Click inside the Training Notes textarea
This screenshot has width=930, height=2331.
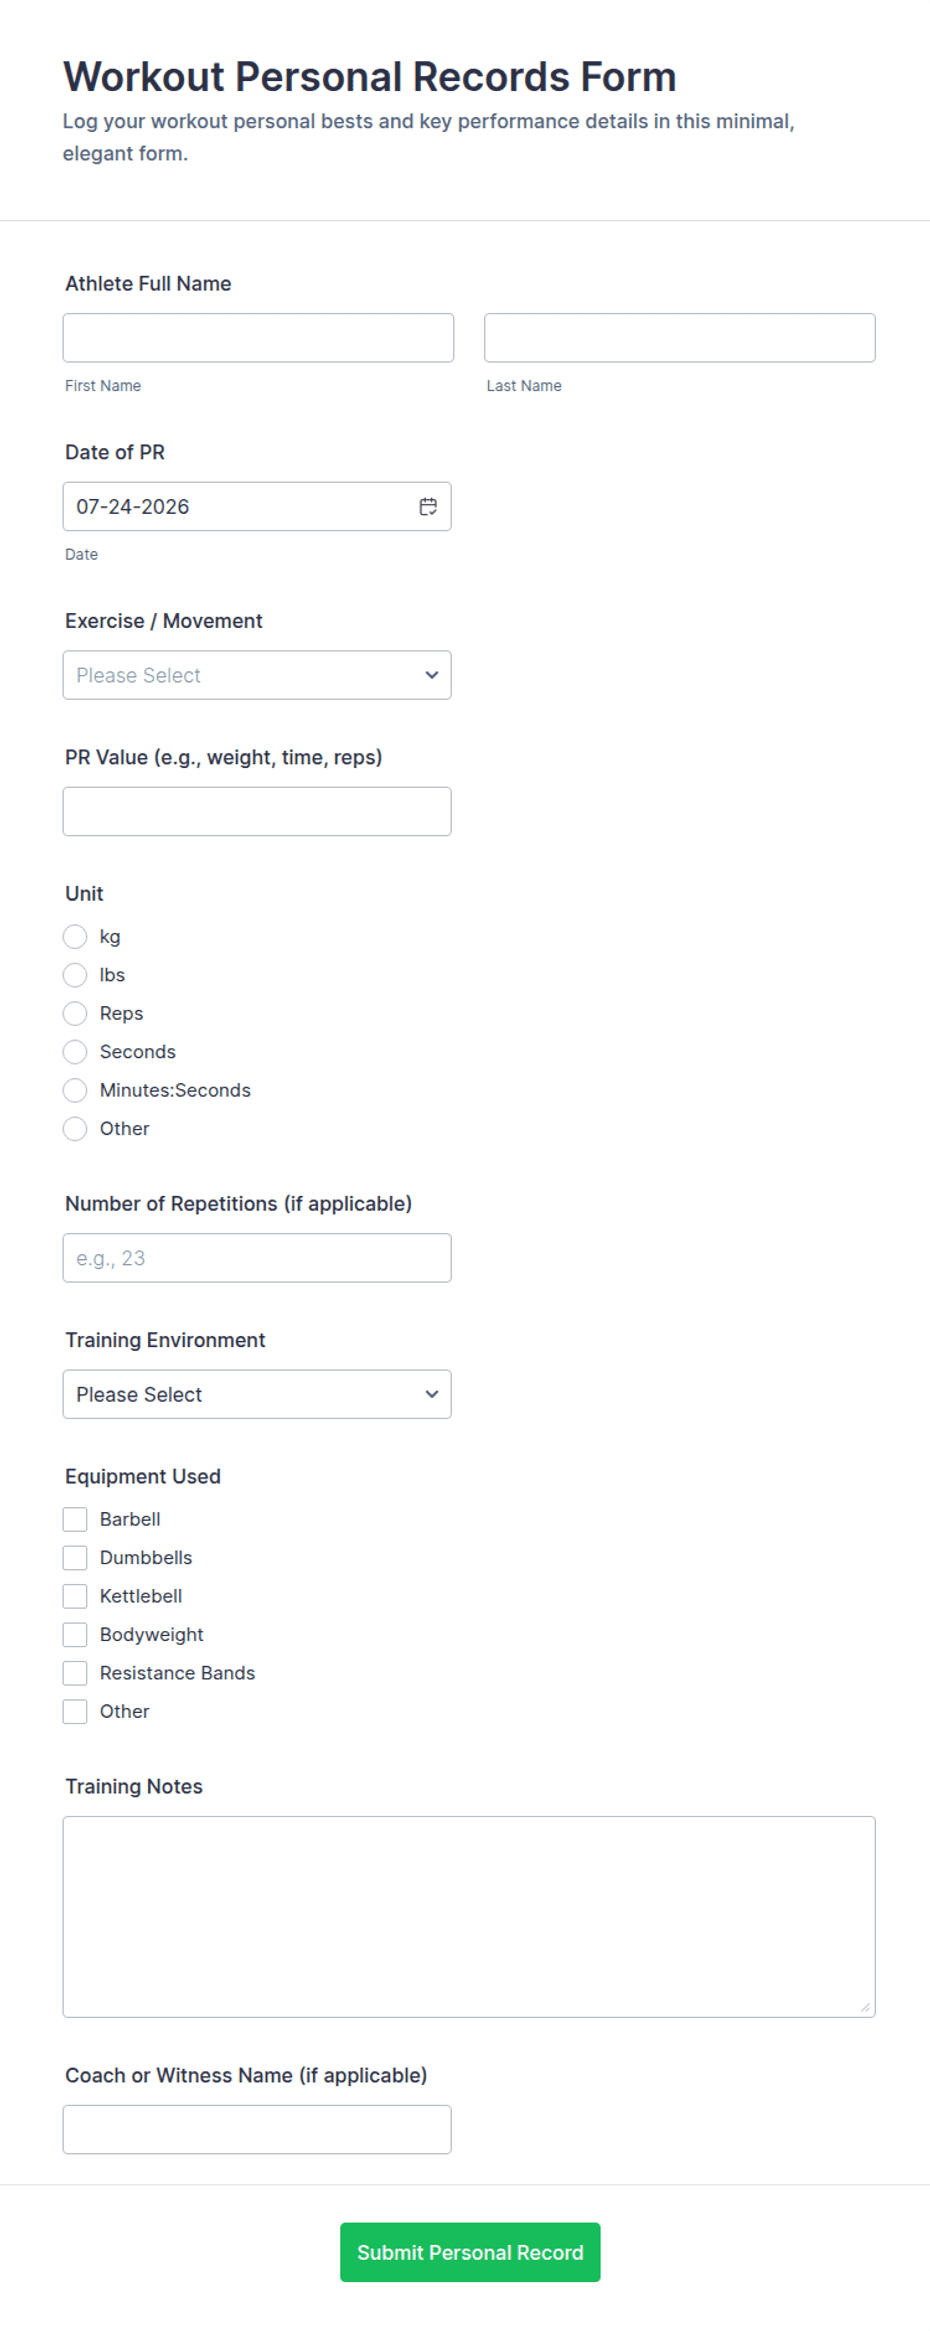(x=469, y=1917)
